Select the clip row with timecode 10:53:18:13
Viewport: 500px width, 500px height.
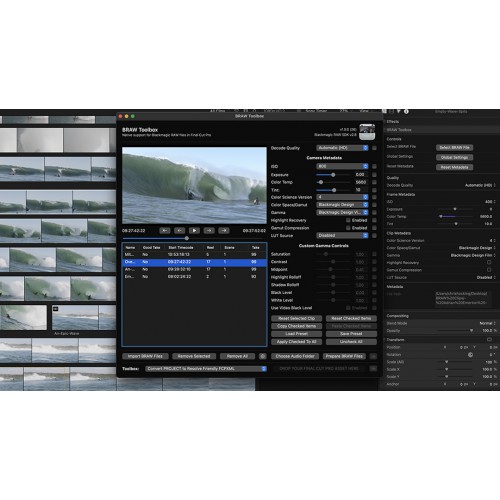coord(194,255)
